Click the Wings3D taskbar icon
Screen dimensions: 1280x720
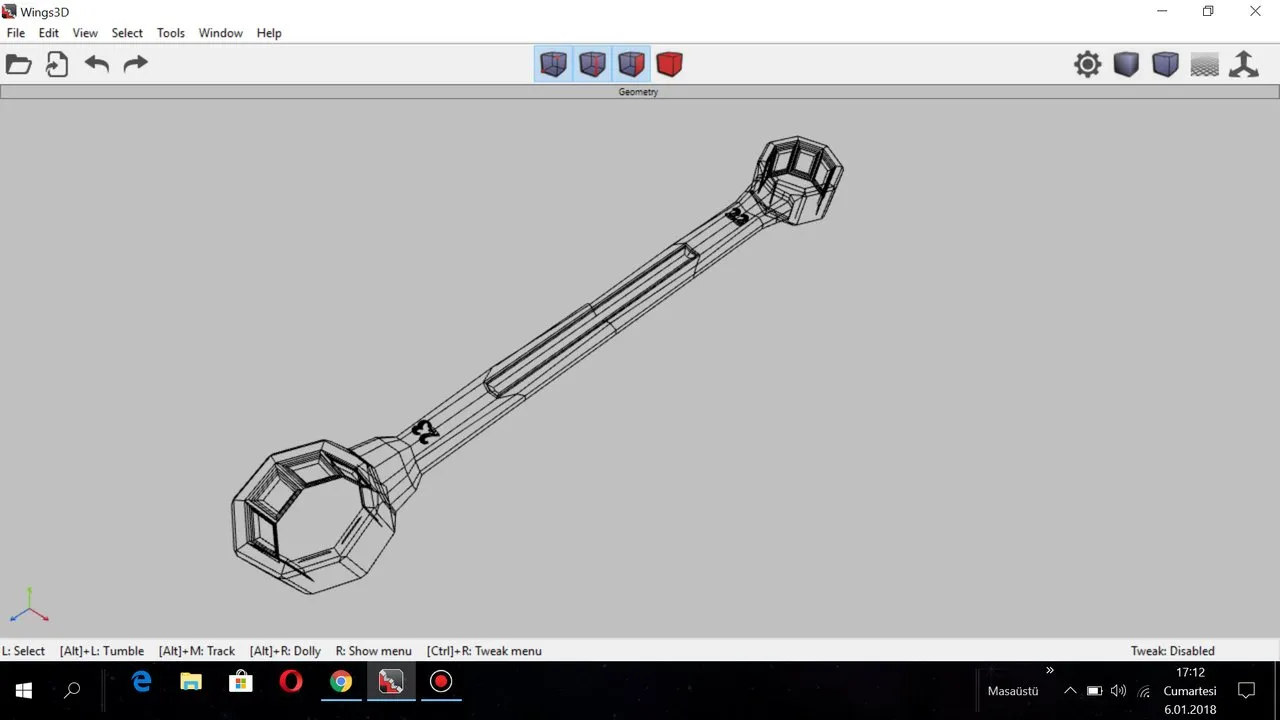pyautogui.click(x=391, y=682)
